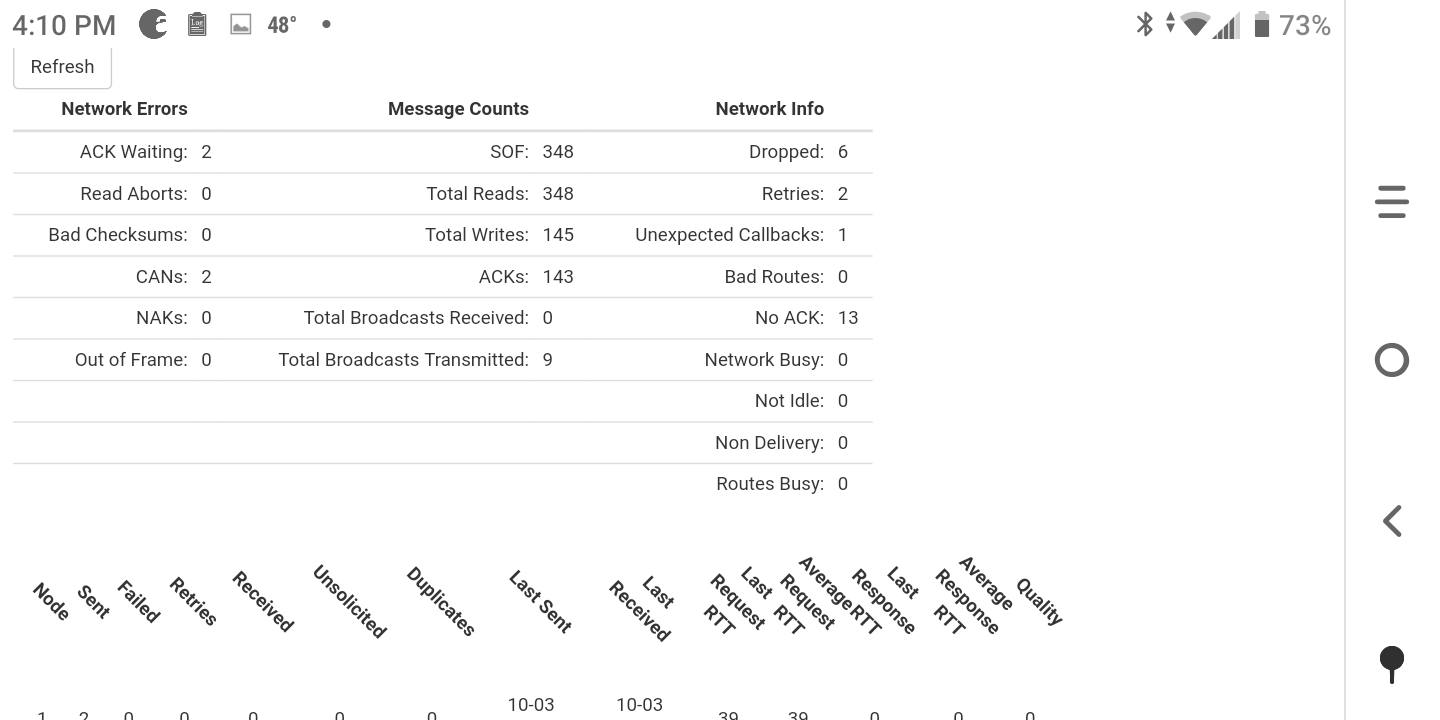Tap the cellular signal strength icon
Screen dimensions: 1440x720
1226,23
